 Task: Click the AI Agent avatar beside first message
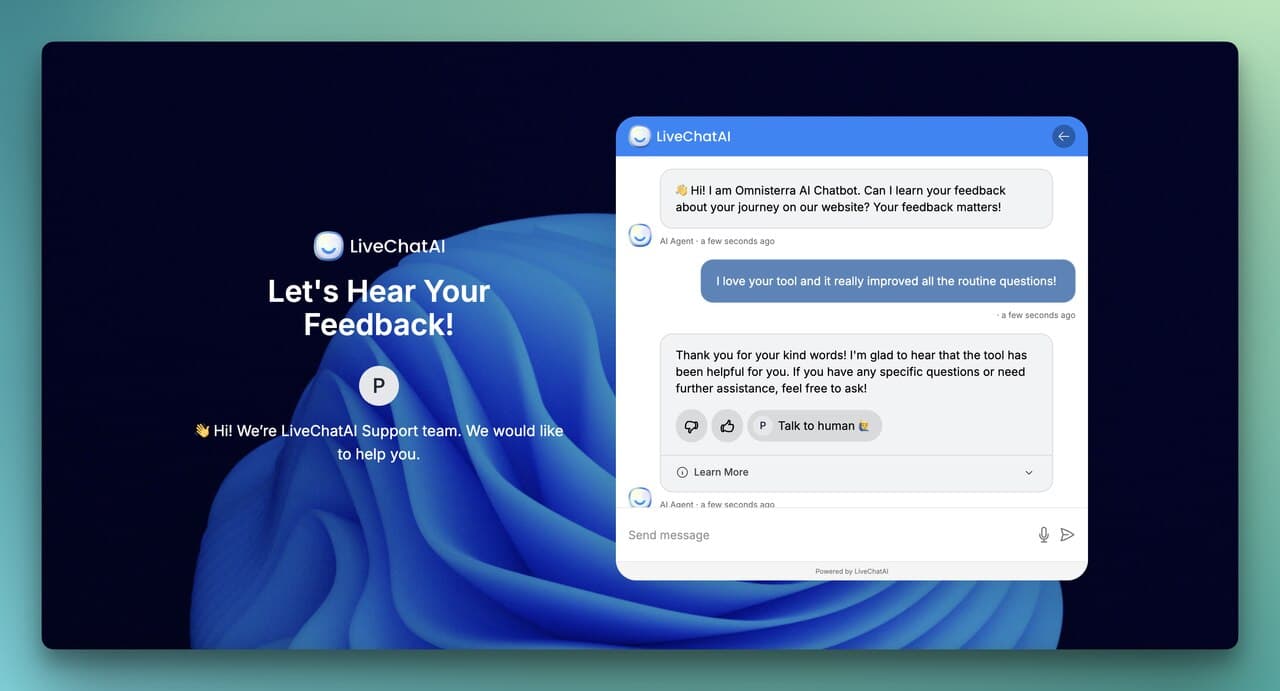coord(640,235)
